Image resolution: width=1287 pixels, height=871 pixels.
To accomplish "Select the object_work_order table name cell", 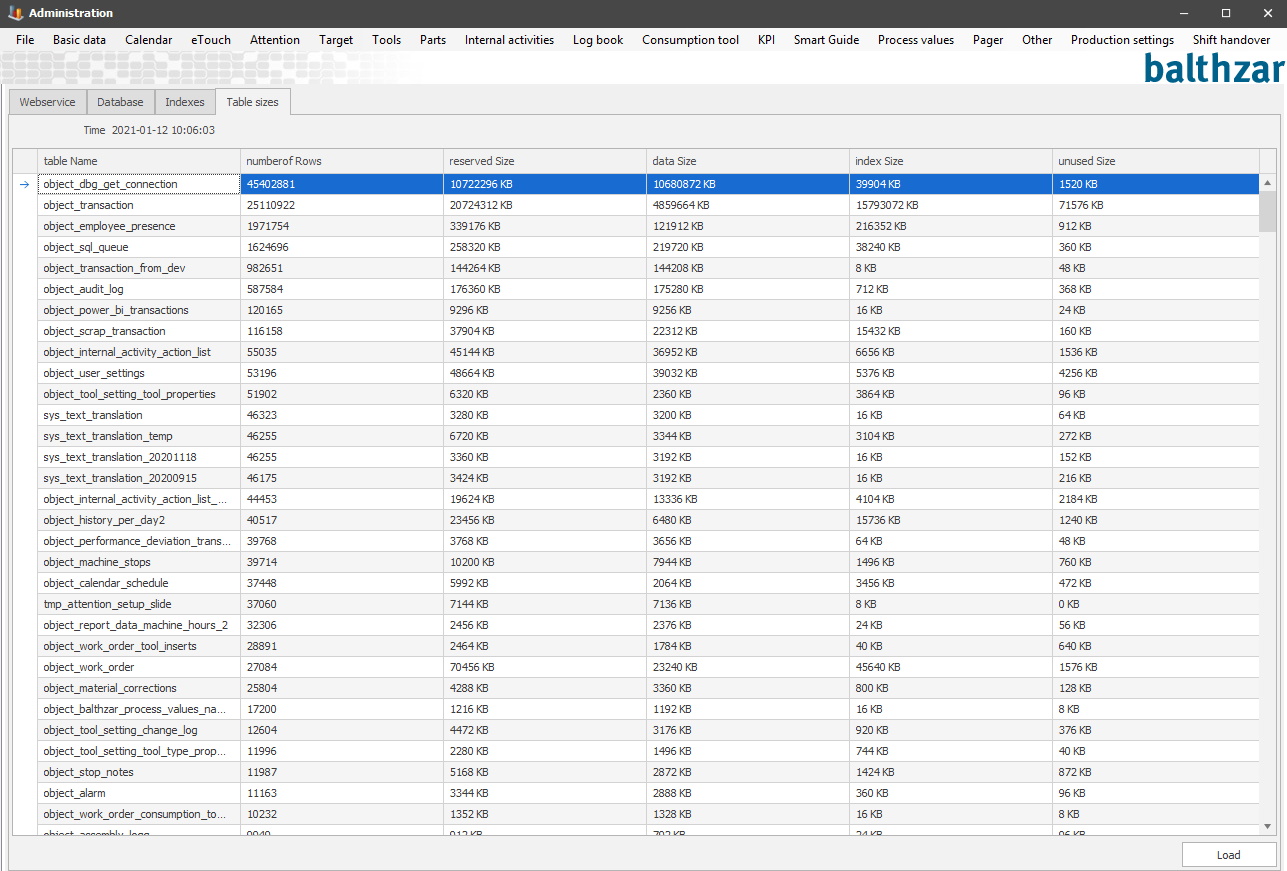I will pyautogui.click(x=138, y=667).
